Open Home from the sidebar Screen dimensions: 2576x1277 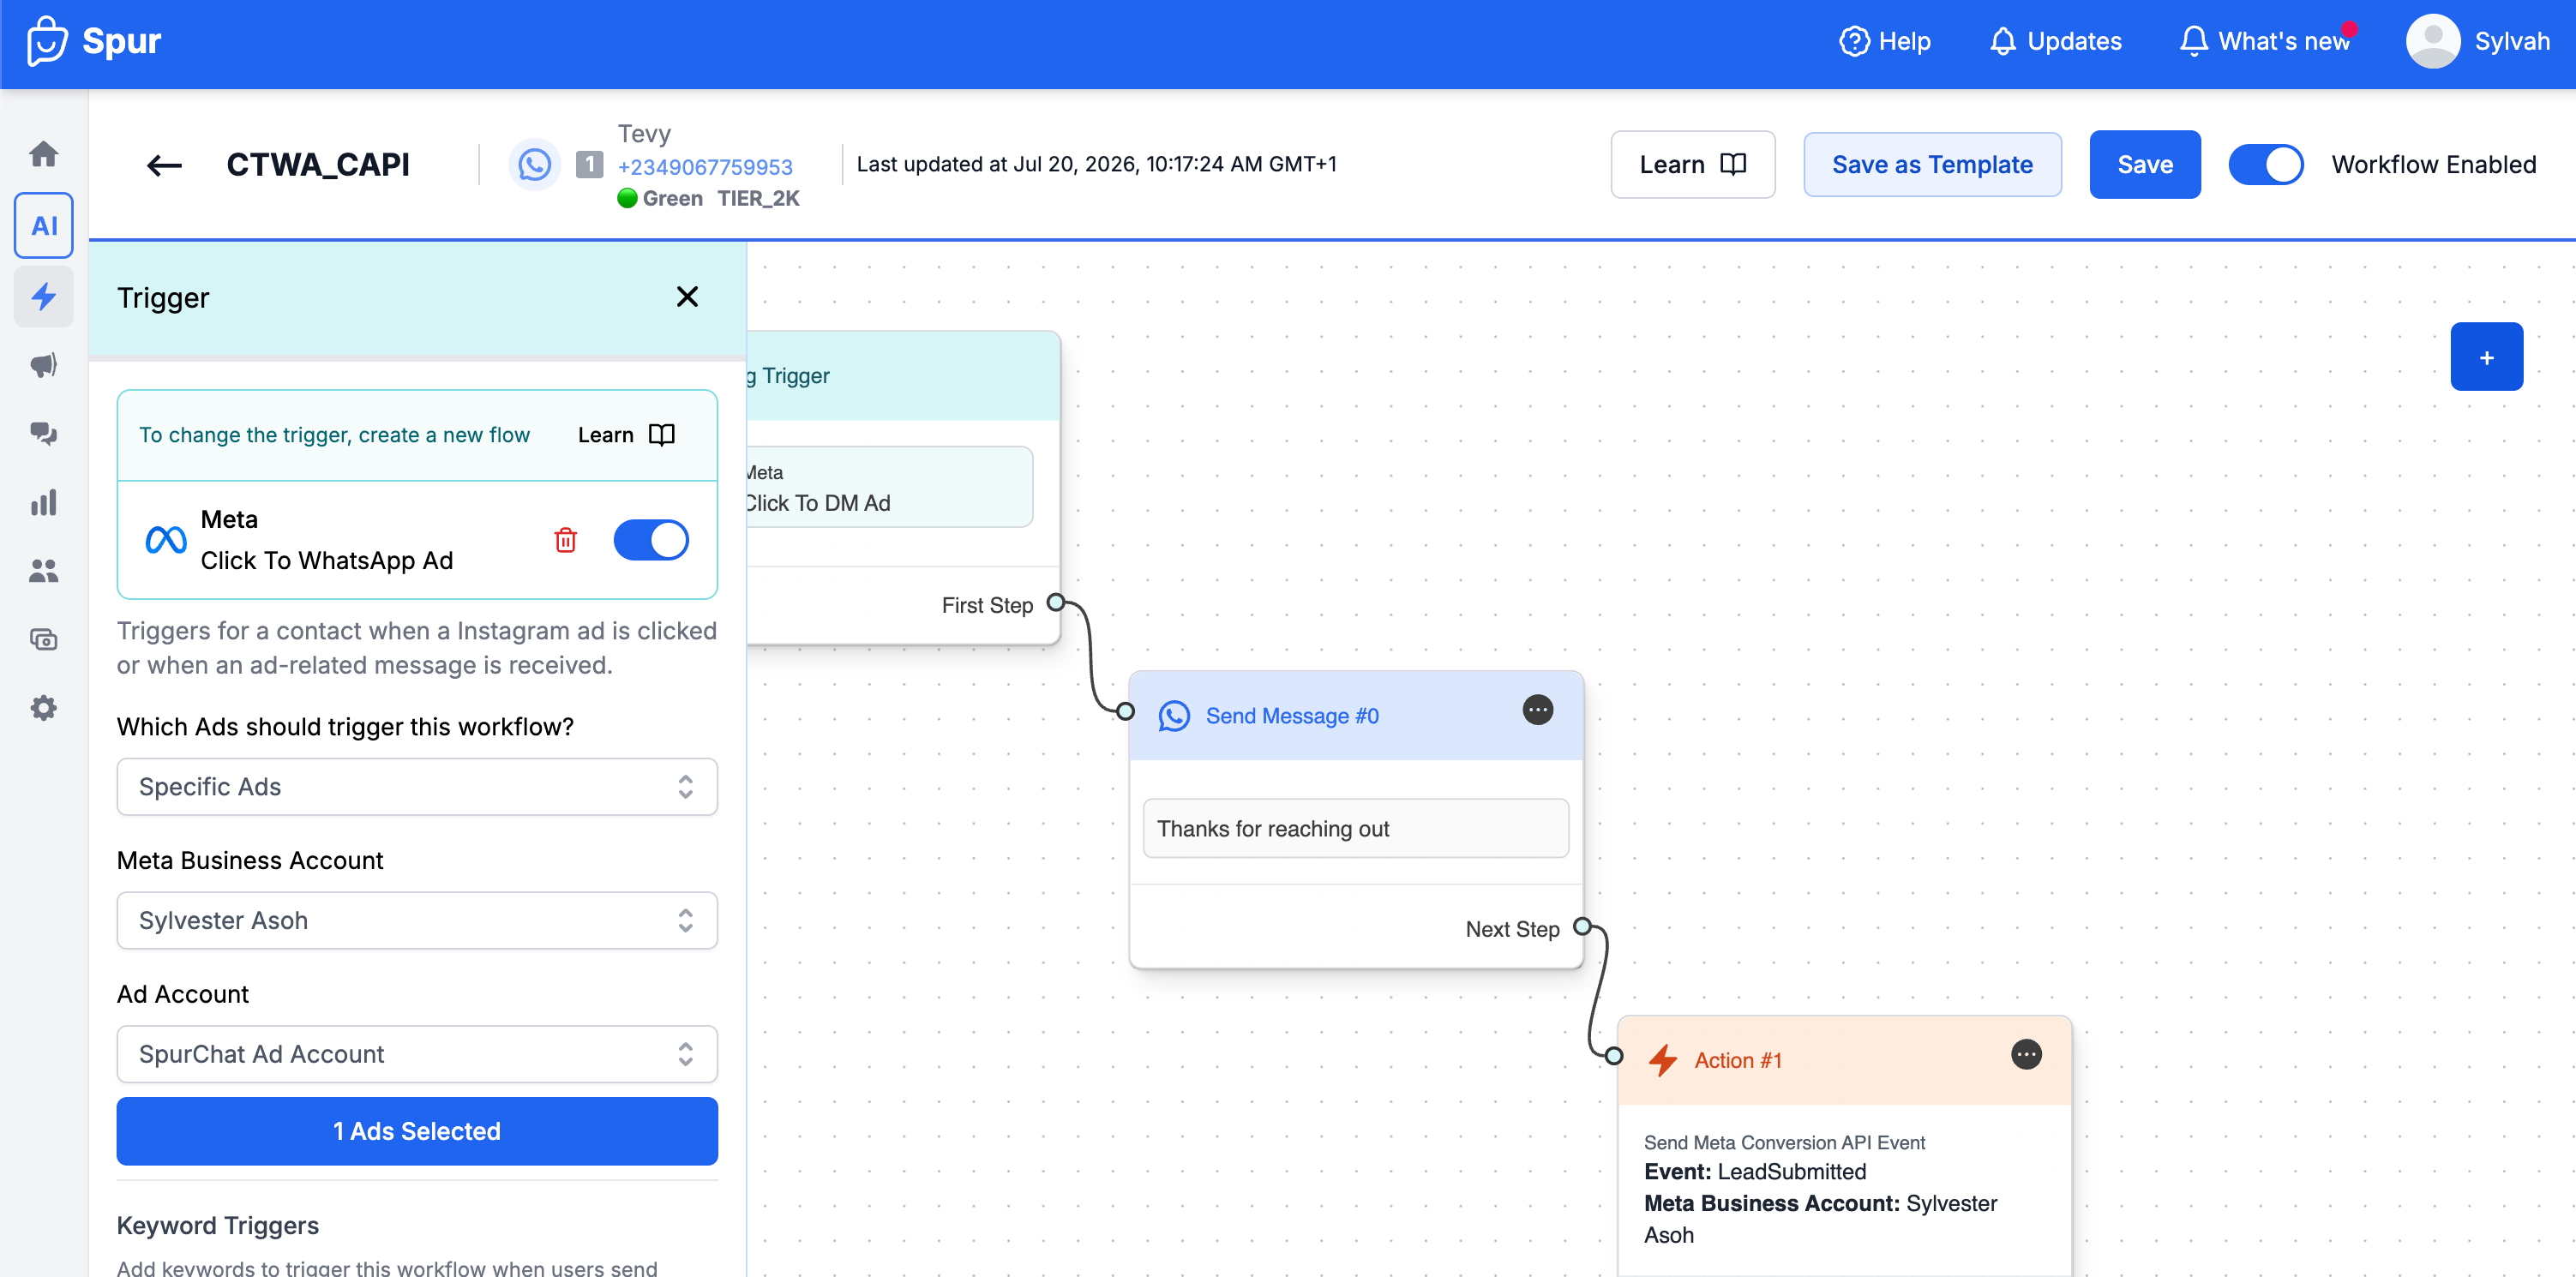(x=43, y=154)
